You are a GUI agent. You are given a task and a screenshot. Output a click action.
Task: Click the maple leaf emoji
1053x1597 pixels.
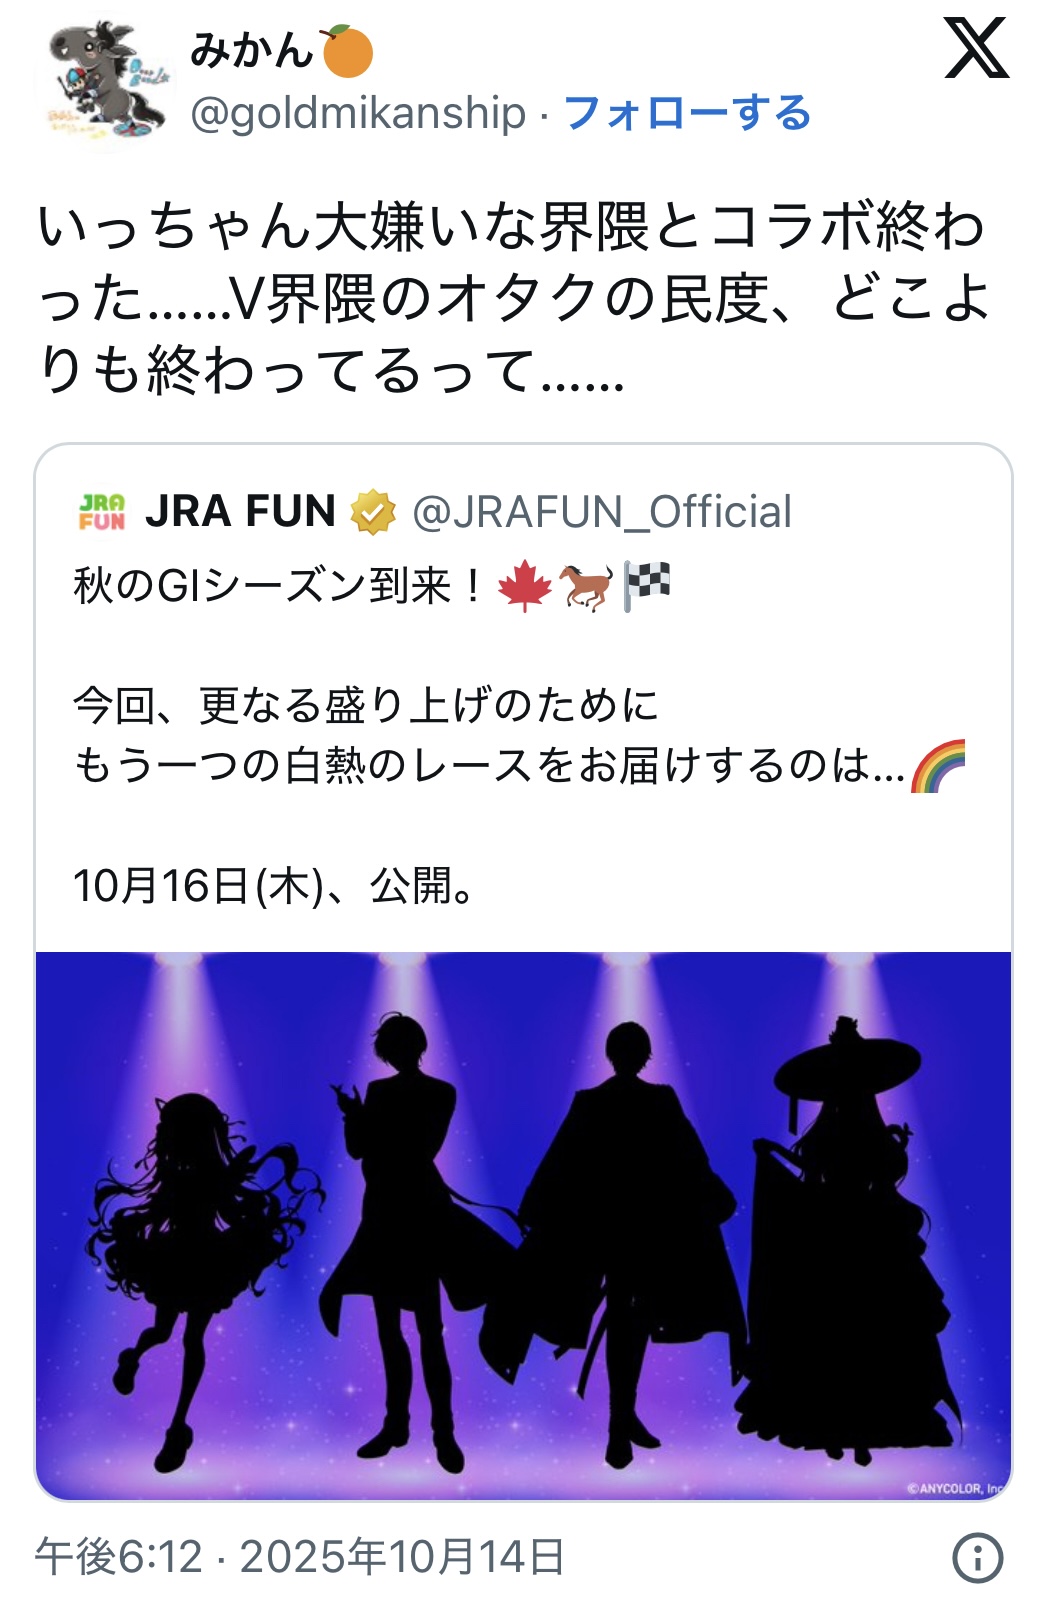coord(524,586)
